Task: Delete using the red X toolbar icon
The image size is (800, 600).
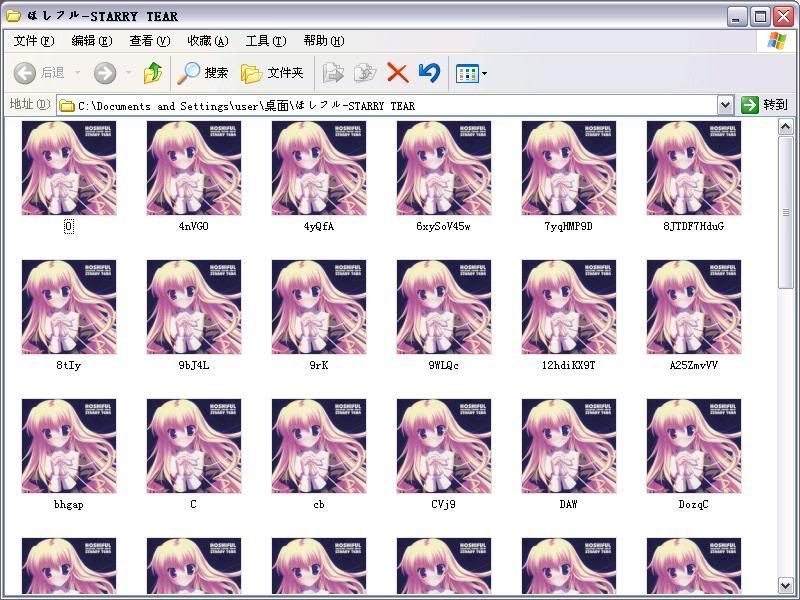Action: tap(397, 73)
